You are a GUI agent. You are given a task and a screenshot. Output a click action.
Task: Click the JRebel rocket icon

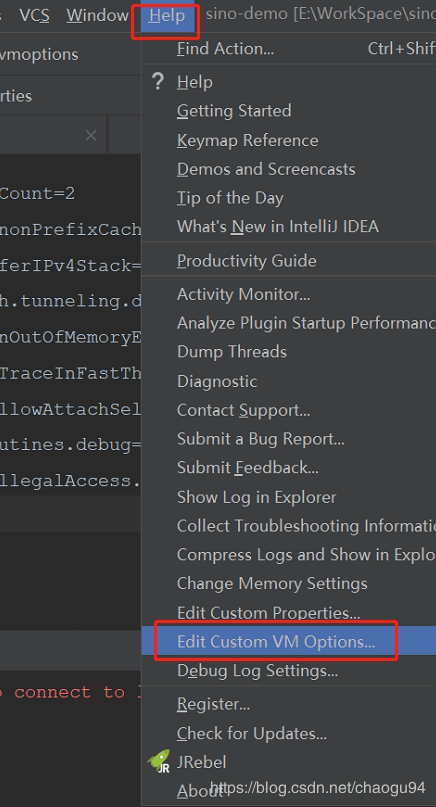tap(159, 761)
